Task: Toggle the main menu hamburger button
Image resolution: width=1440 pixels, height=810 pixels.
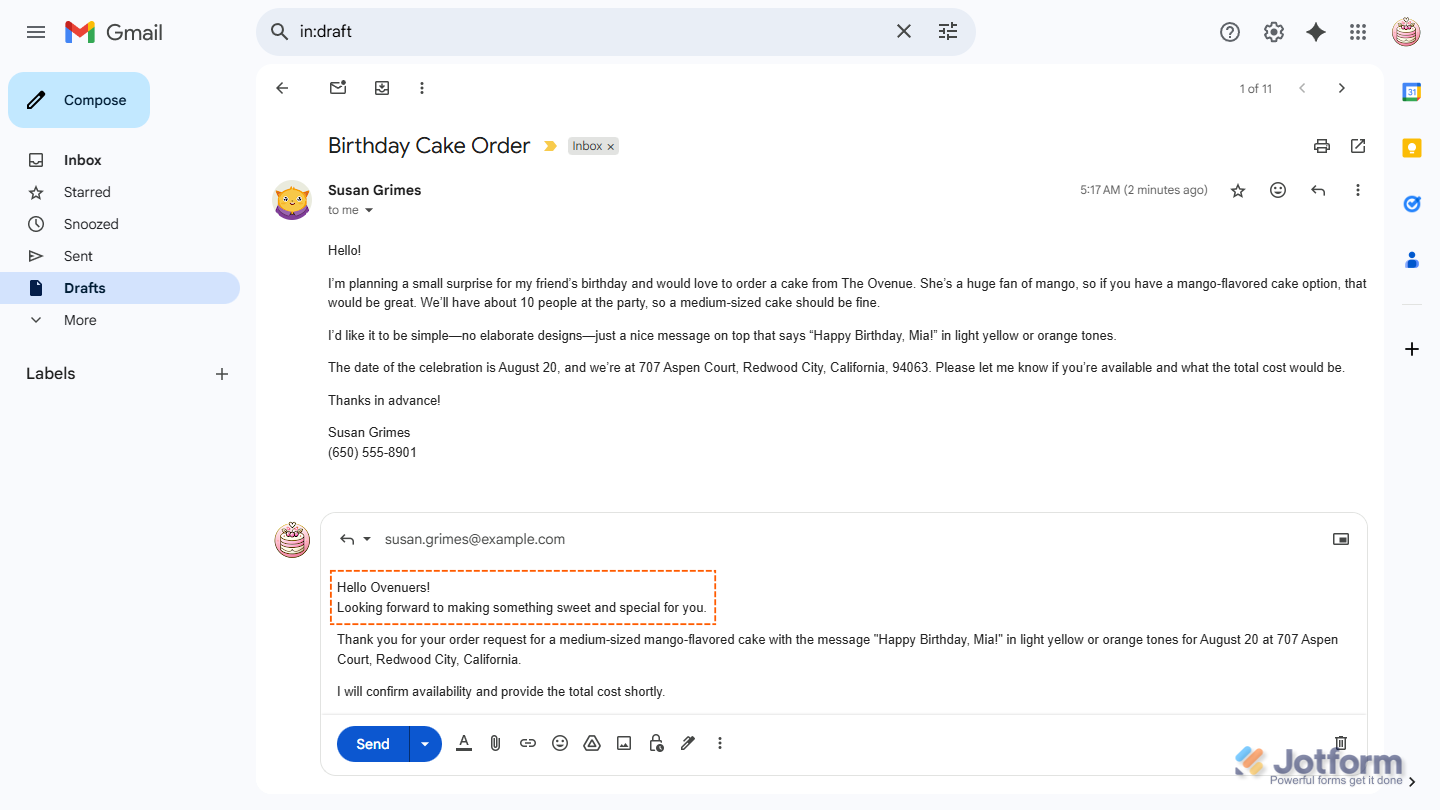Action: pos(36,32)
